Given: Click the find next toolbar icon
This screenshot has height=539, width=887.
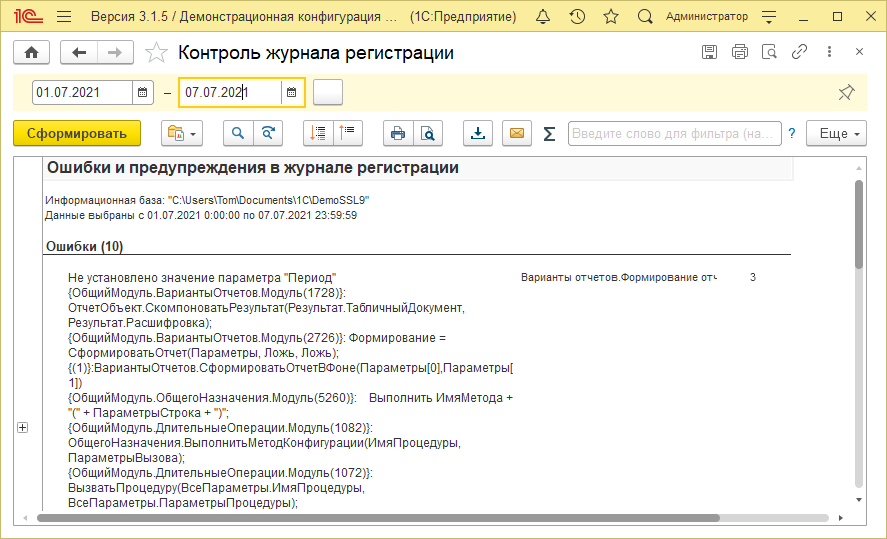Looking at the screenshot, I should (268, 133).
